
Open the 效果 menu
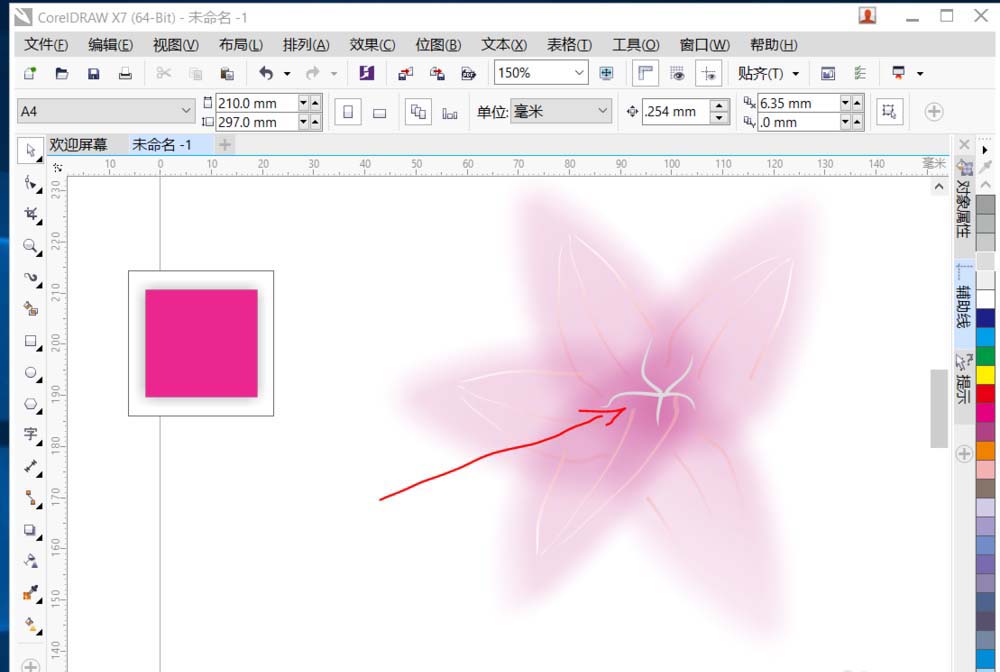pyautogui.click(x=372, y=45)
